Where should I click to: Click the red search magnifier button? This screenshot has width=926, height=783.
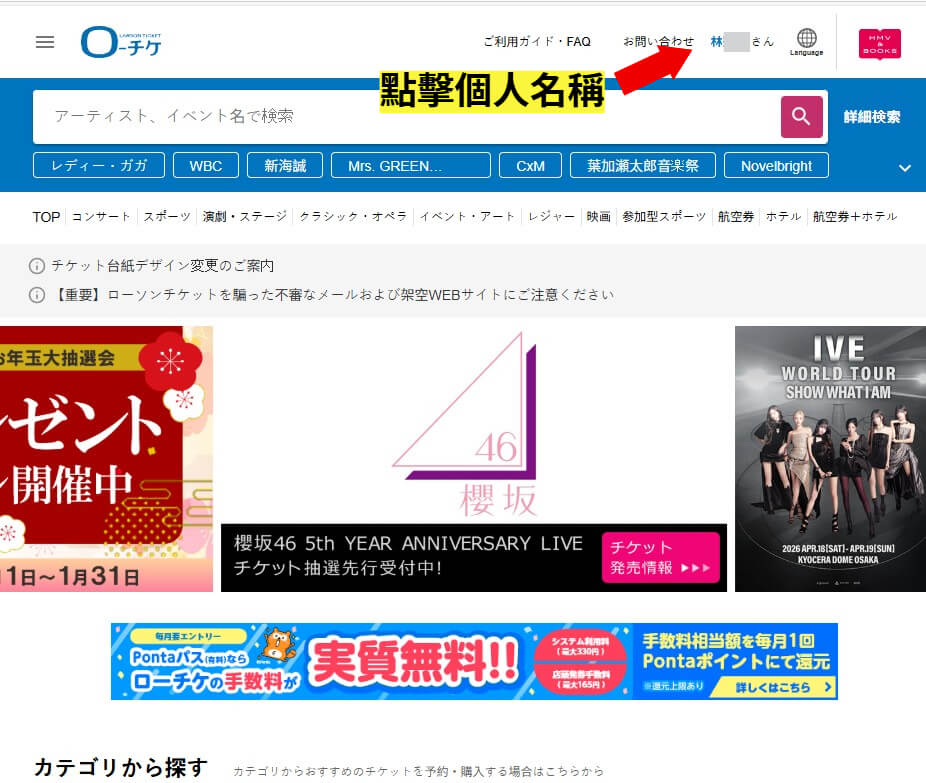coord(800,117)
